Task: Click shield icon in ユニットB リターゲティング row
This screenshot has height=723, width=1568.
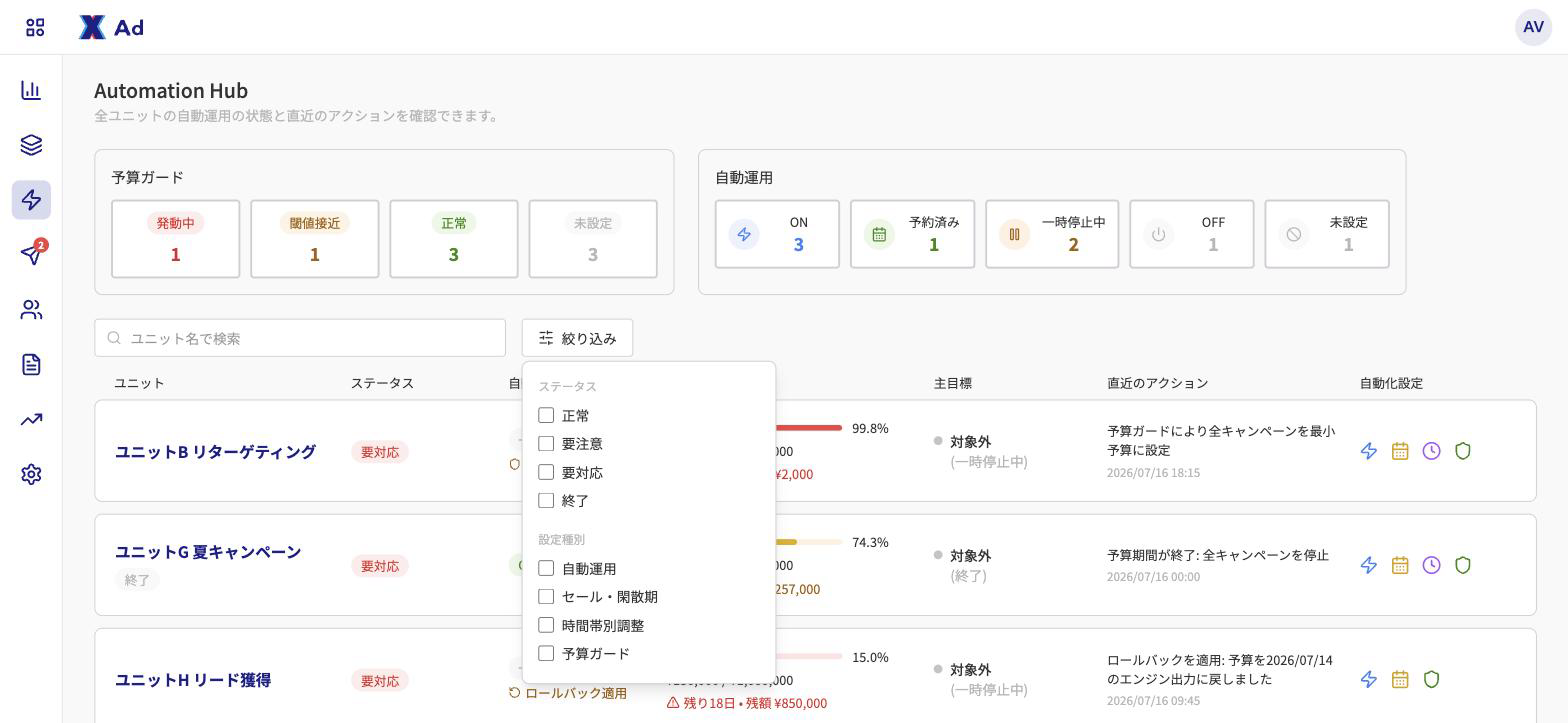Action: point(1463,451)
